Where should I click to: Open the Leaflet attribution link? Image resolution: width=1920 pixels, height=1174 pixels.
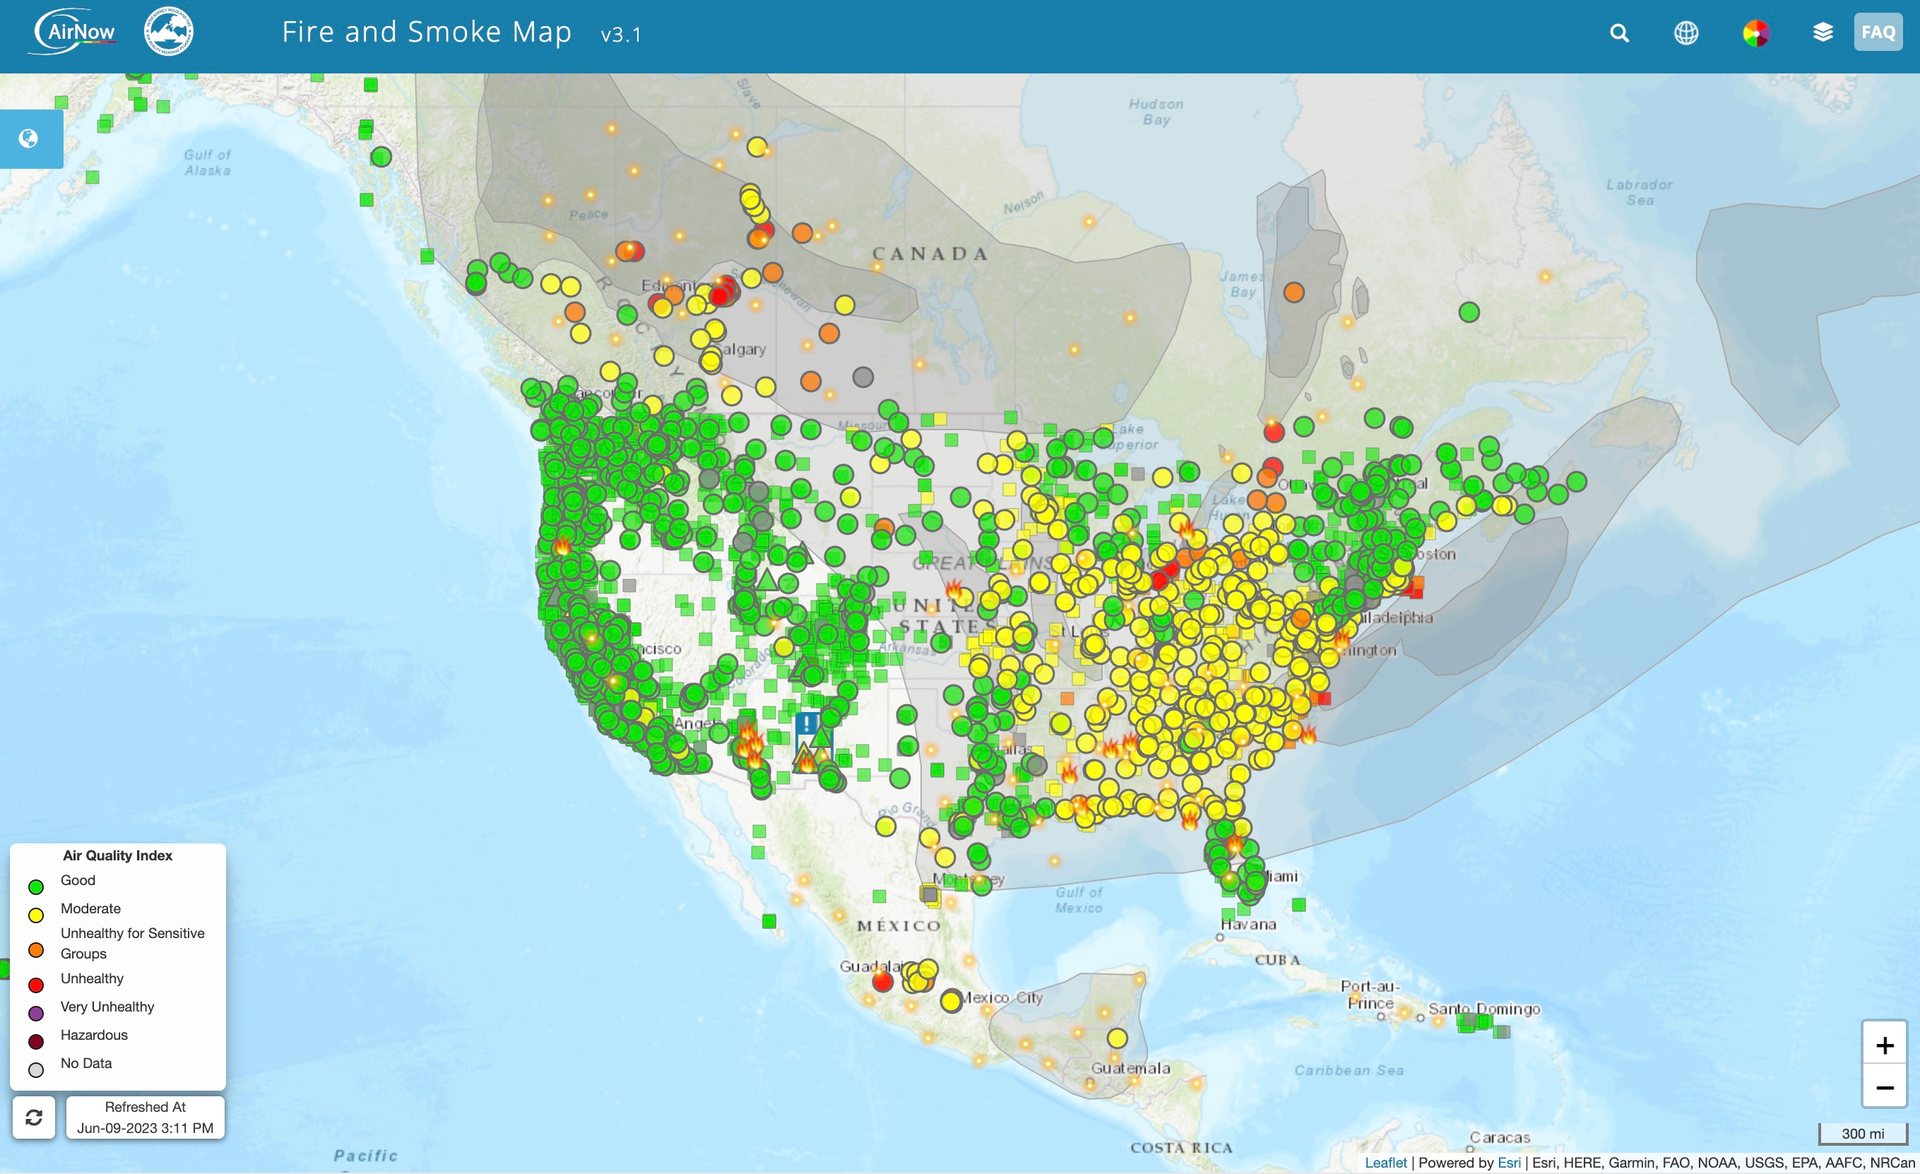pyautogui.click(x=1386, y=1163)
